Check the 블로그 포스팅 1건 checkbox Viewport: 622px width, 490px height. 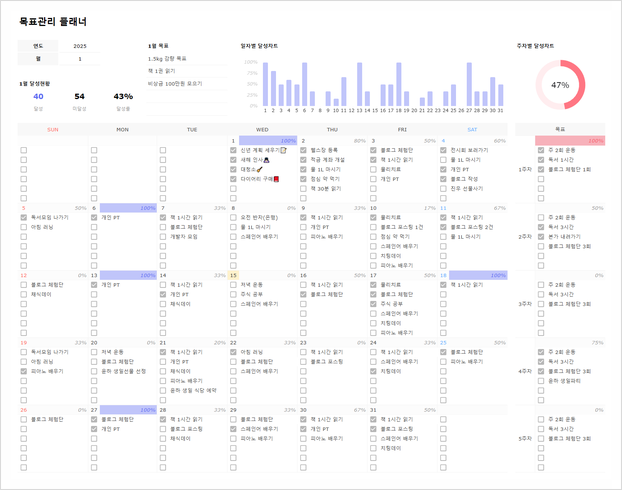[373, 227]
